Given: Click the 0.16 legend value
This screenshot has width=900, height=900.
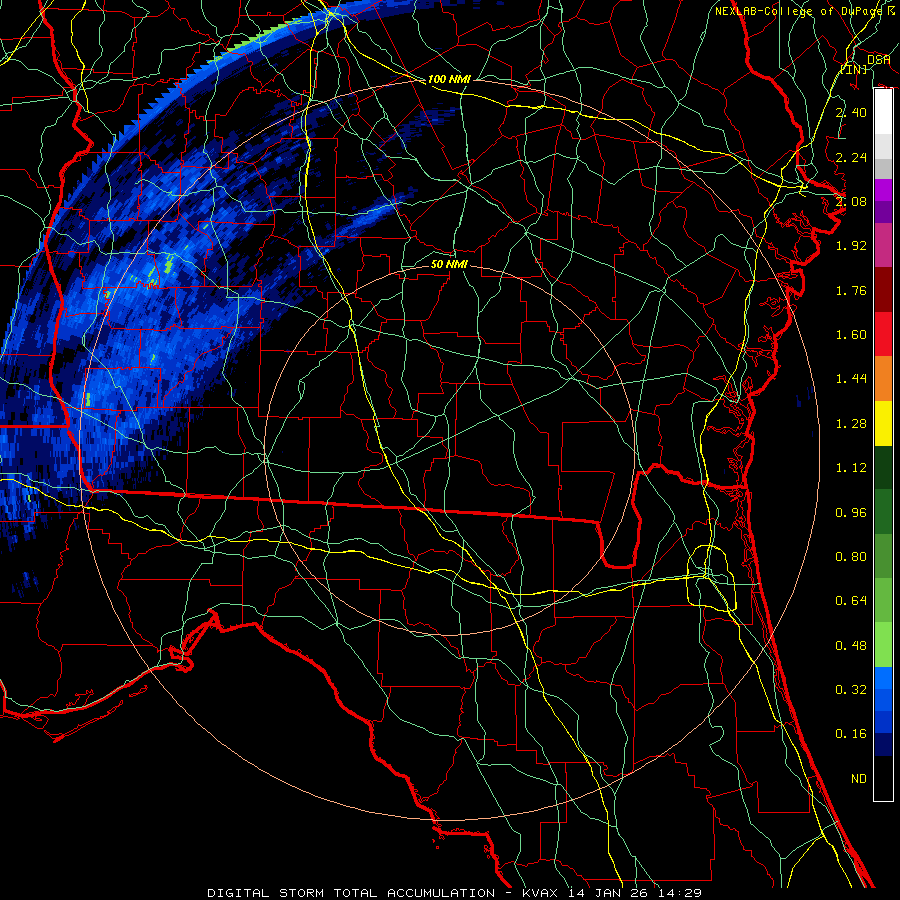Looking at the screenshot, I should coord(851,734).
